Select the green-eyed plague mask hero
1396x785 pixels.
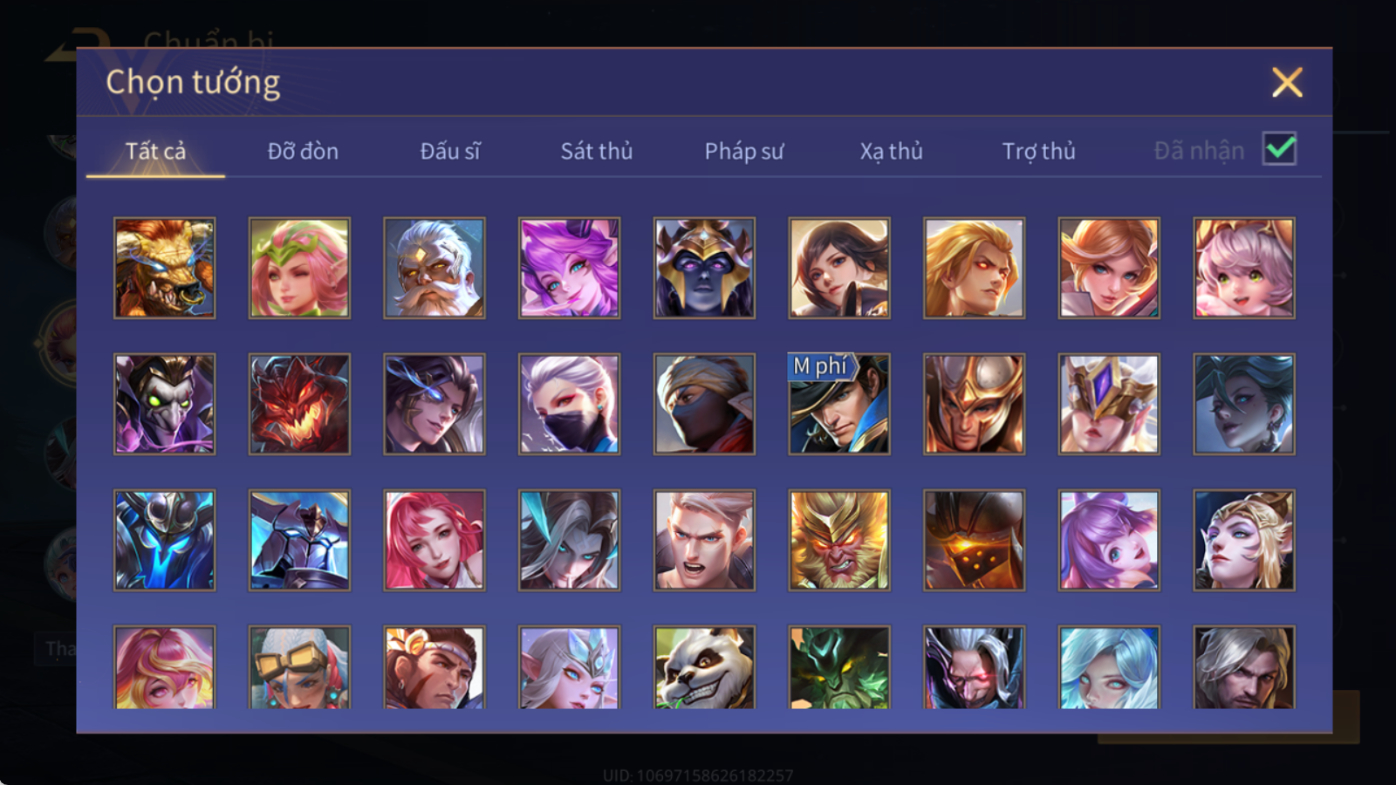164,404
